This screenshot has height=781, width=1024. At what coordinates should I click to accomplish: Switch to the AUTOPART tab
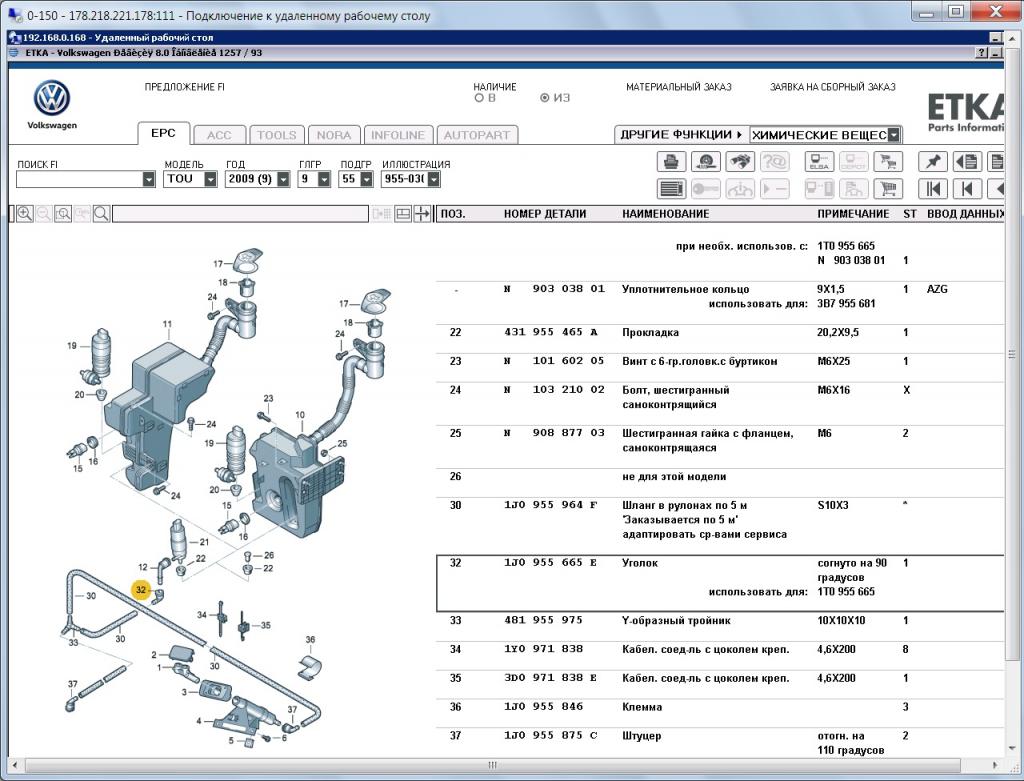pos(477,135)
